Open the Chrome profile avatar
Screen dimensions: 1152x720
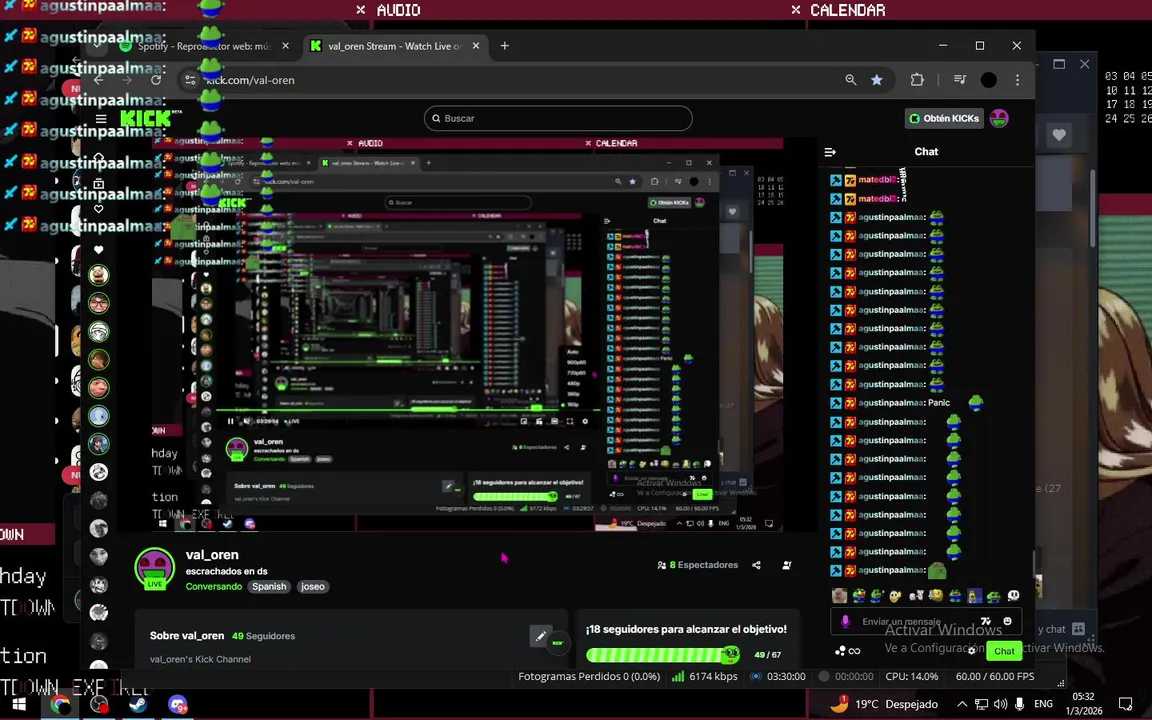989,80
